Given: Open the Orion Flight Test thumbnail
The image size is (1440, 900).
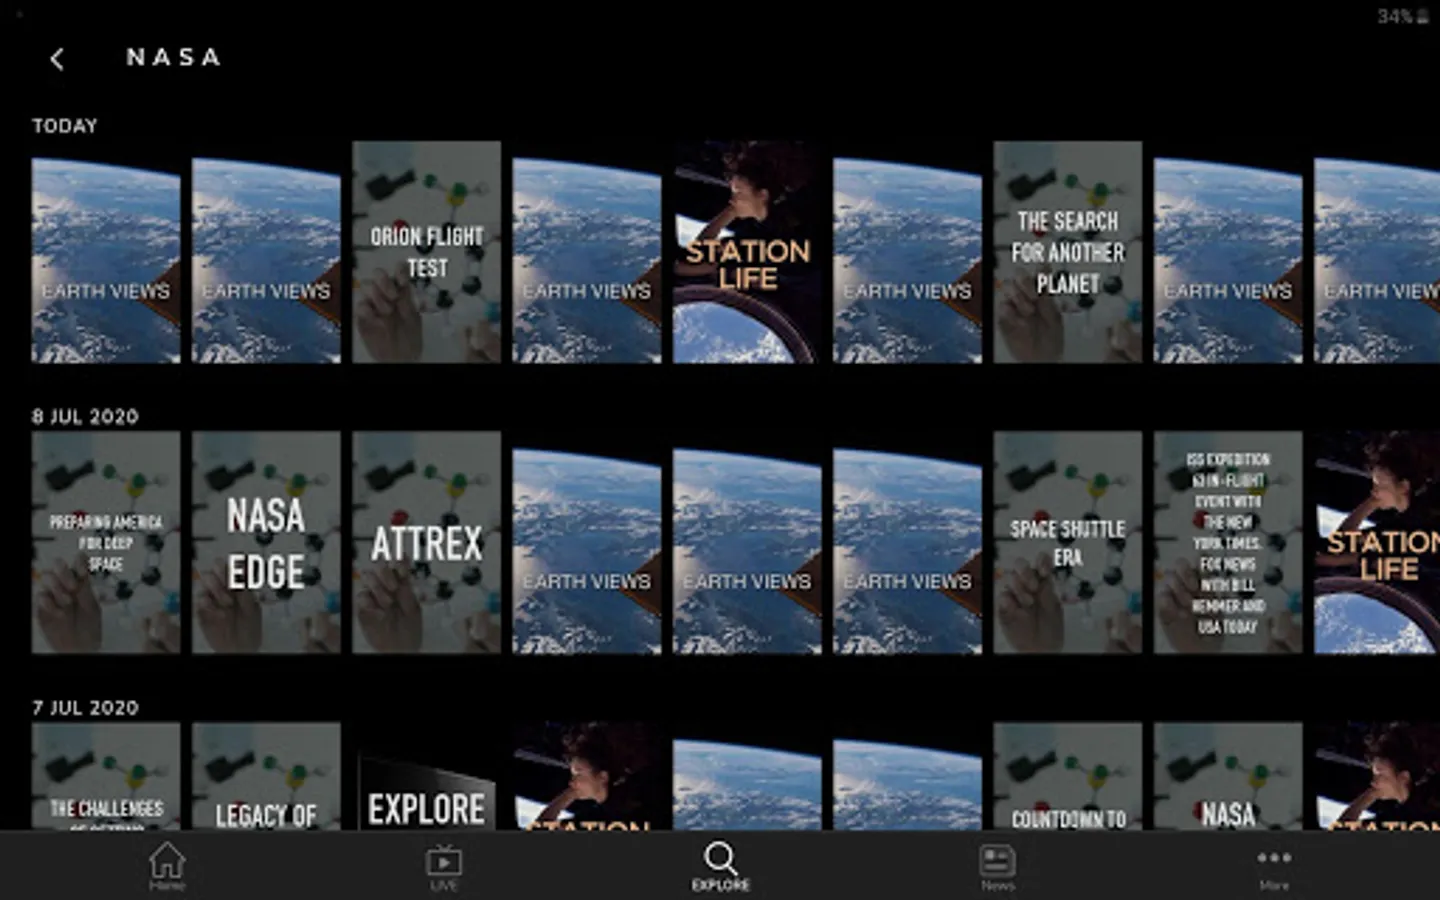Looking at the screenshot, I should pos(427,252).
